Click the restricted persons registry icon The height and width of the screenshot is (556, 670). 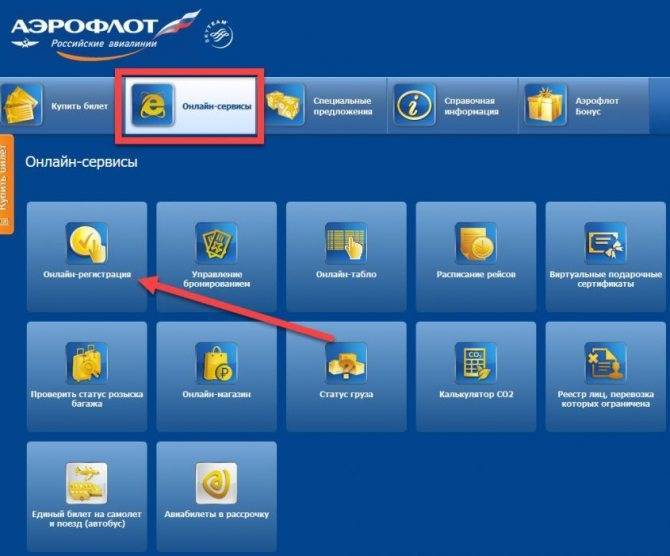(605, 363)
